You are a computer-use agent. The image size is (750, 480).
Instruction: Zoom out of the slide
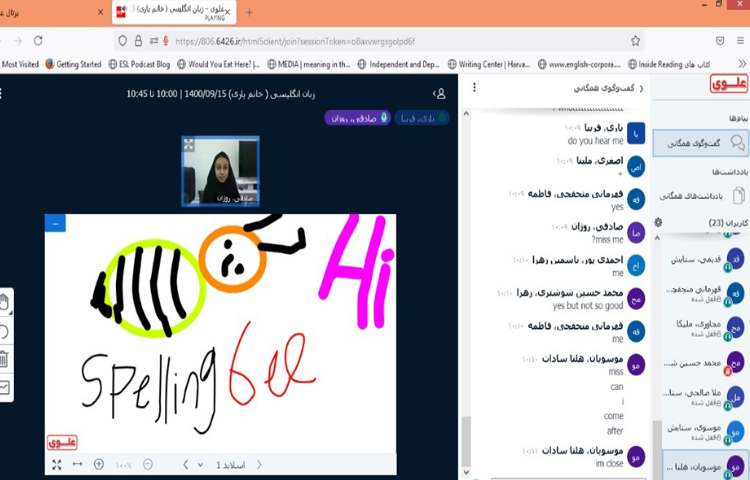coord(148,464)
